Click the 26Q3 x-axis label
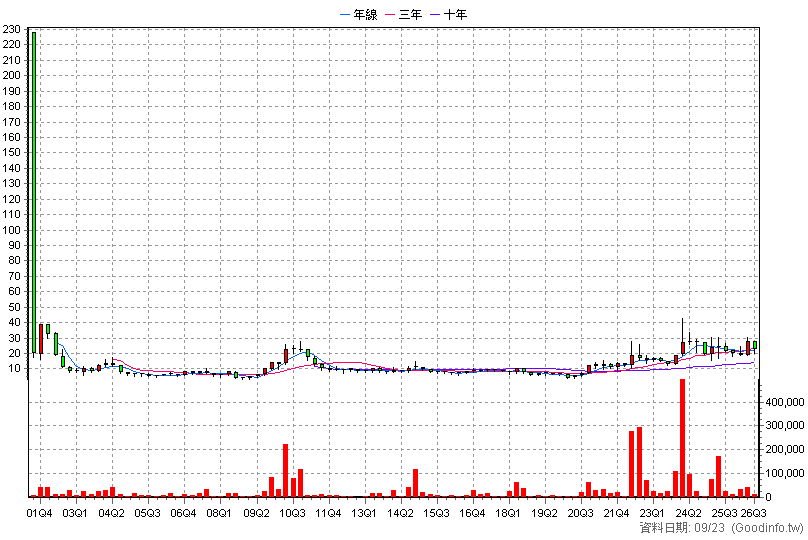 click(x=753, y=513)
